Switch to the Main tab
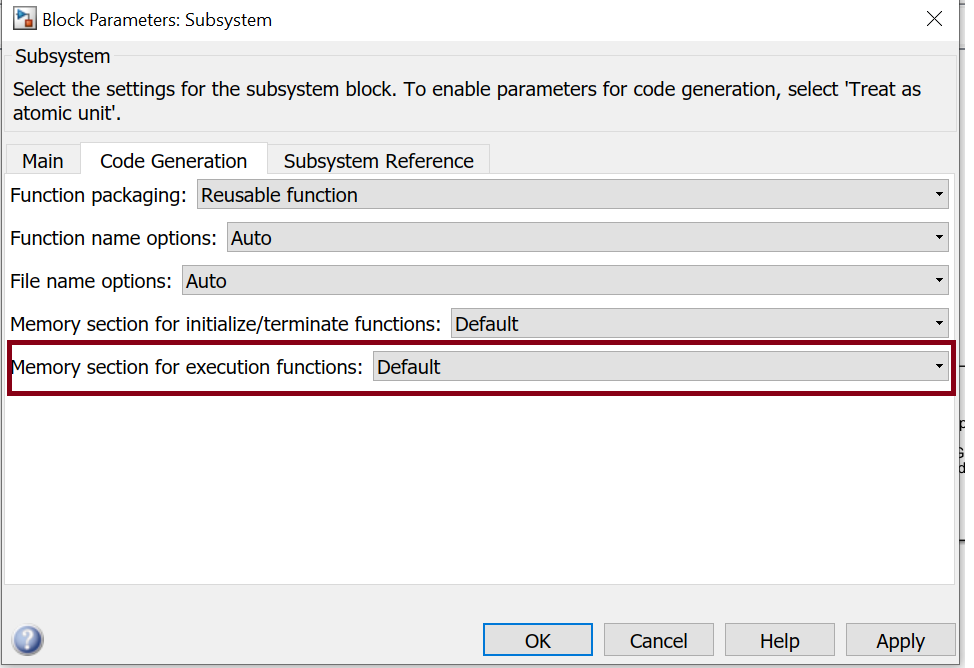Image resolution: width=974 pixels, height=668 pixels. 43,160
